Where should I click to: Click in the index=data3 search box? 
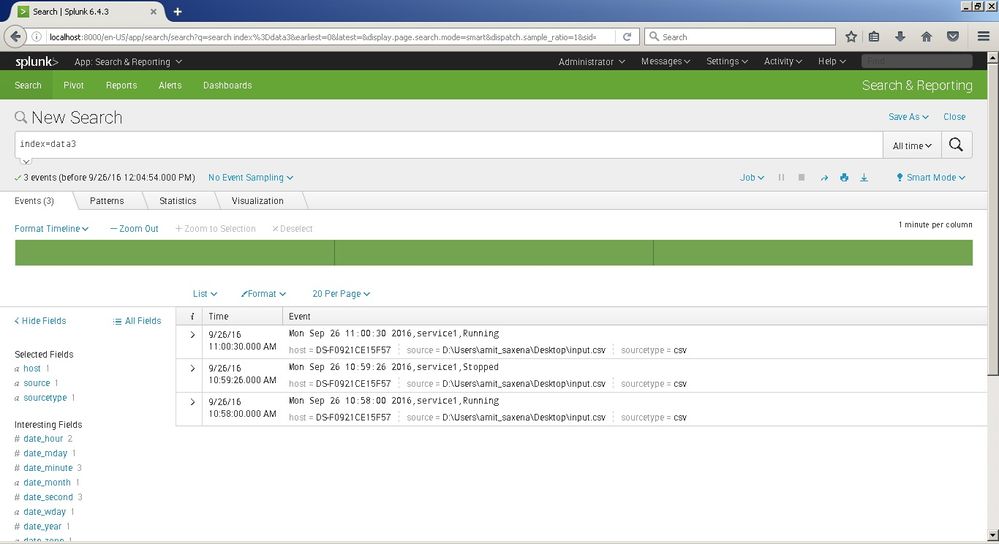[x=450, y=145]
